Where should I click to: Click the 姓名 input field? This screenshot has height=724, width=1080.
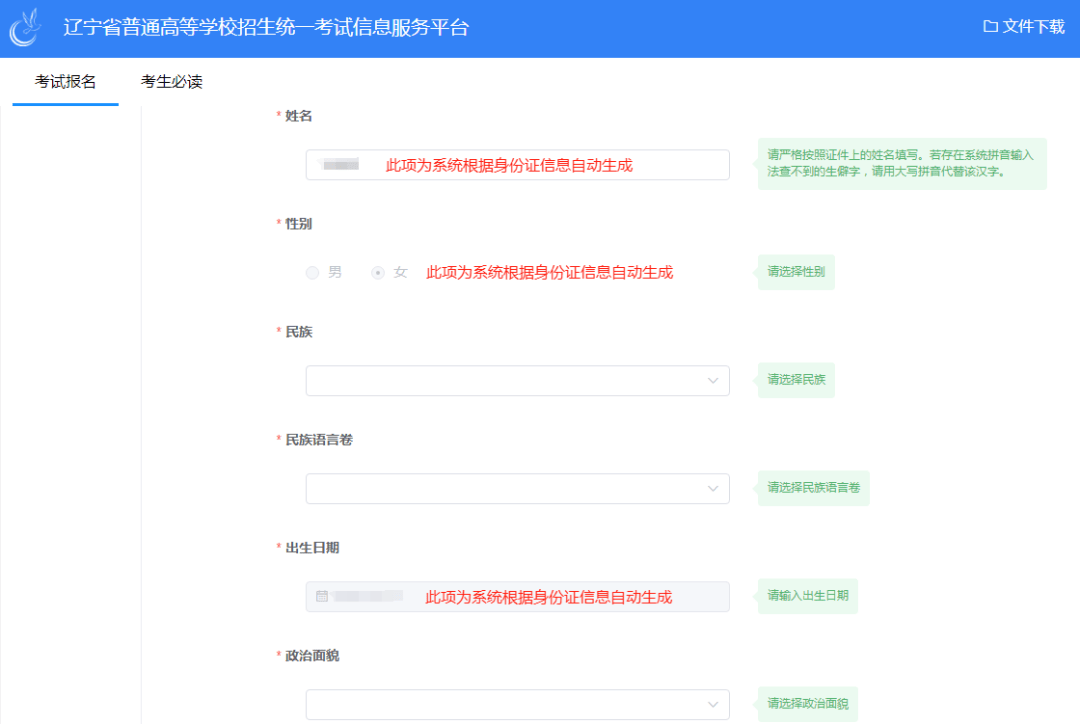(517, 165)
